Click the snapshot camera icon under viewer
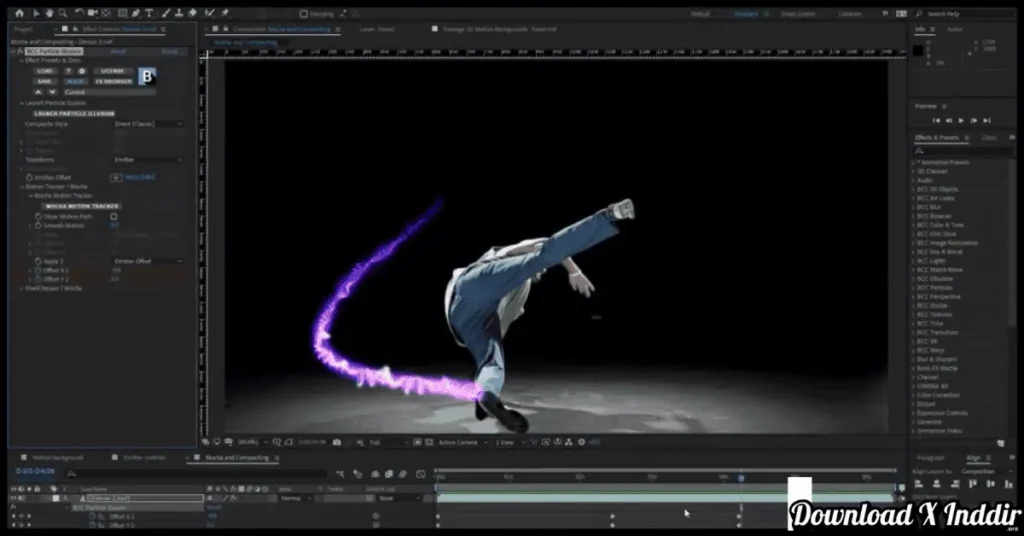This screenshot has width=1024, height=536. click(337, 442)
